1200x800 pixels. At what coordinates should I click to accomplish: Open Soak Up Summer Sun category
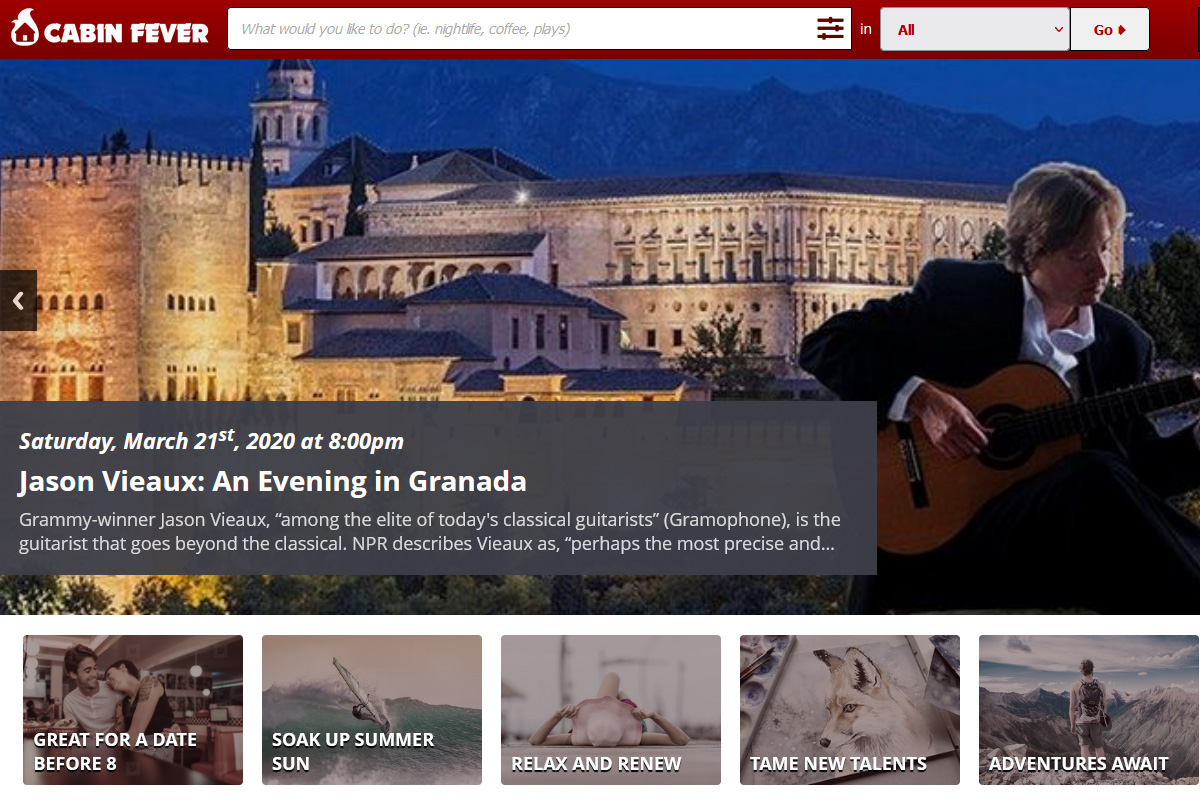click(372, 710)
